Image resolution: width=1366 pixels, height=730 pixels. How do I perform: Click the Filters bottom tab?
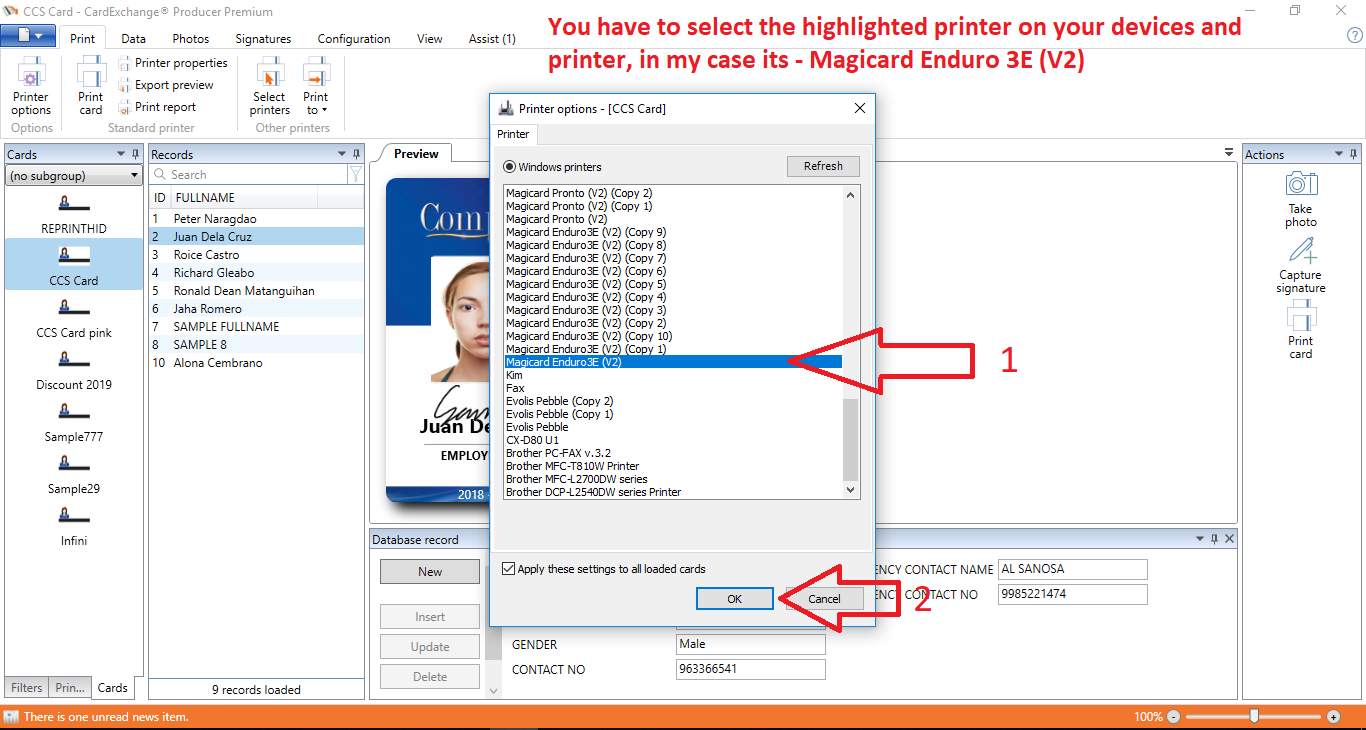tap(27, 688)
